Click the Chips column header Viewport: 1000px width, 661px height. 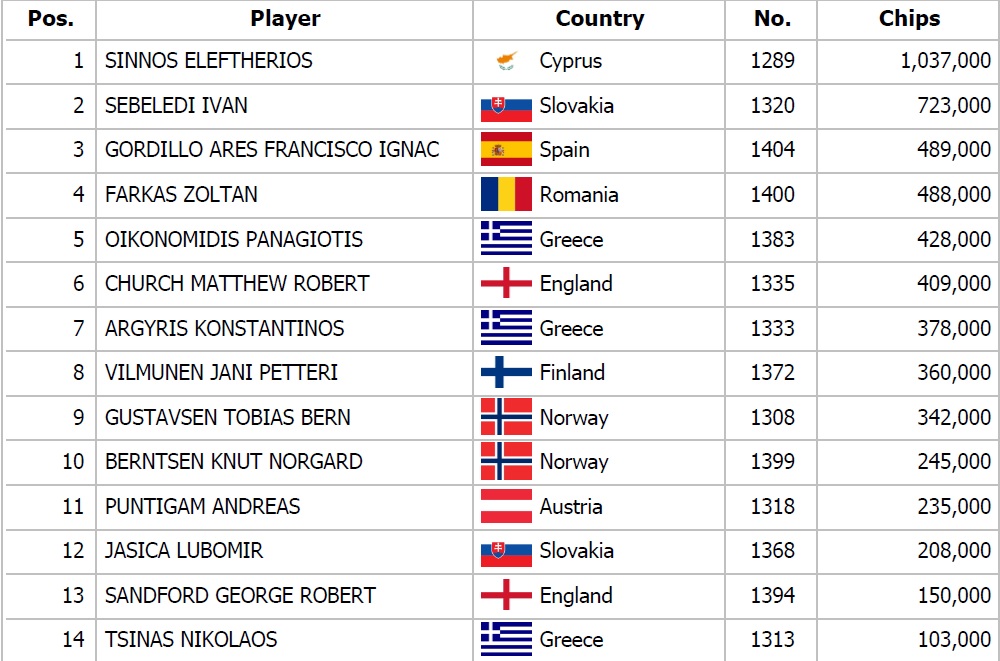point(909,19)
